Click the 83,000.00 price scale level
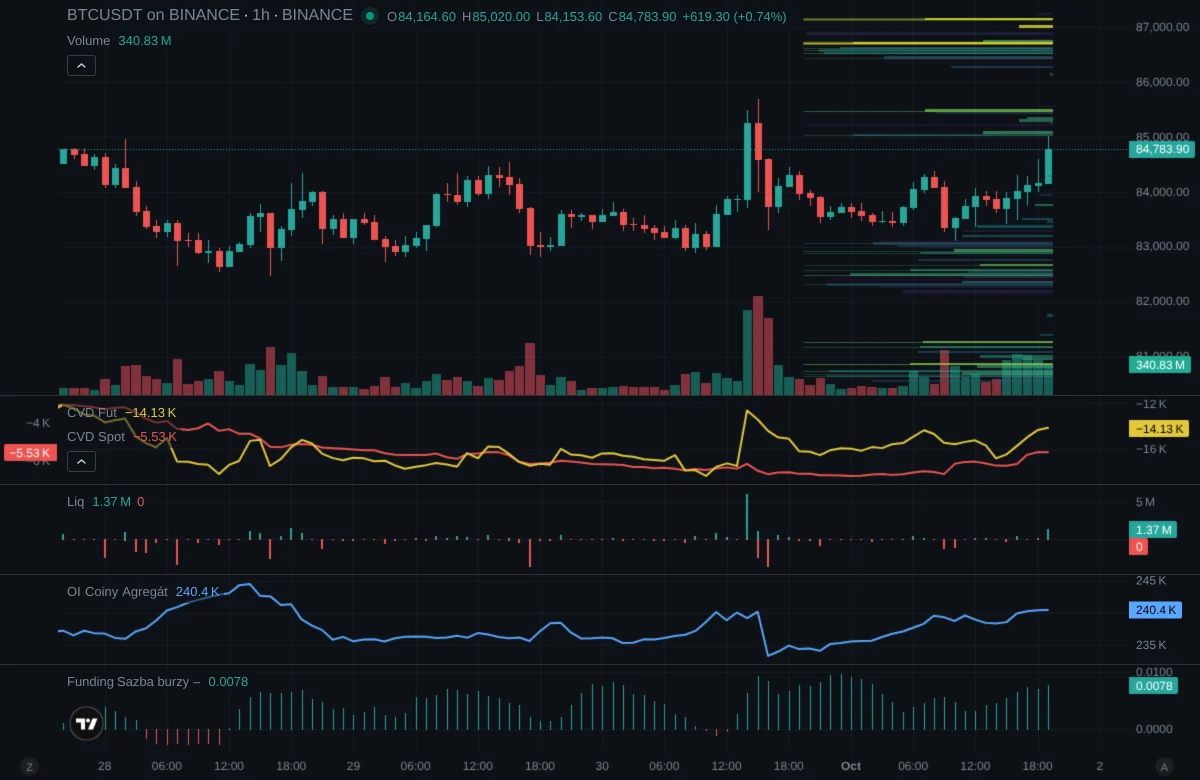This screenshot has width=1200, height=780. click(x=1162, y=246)
